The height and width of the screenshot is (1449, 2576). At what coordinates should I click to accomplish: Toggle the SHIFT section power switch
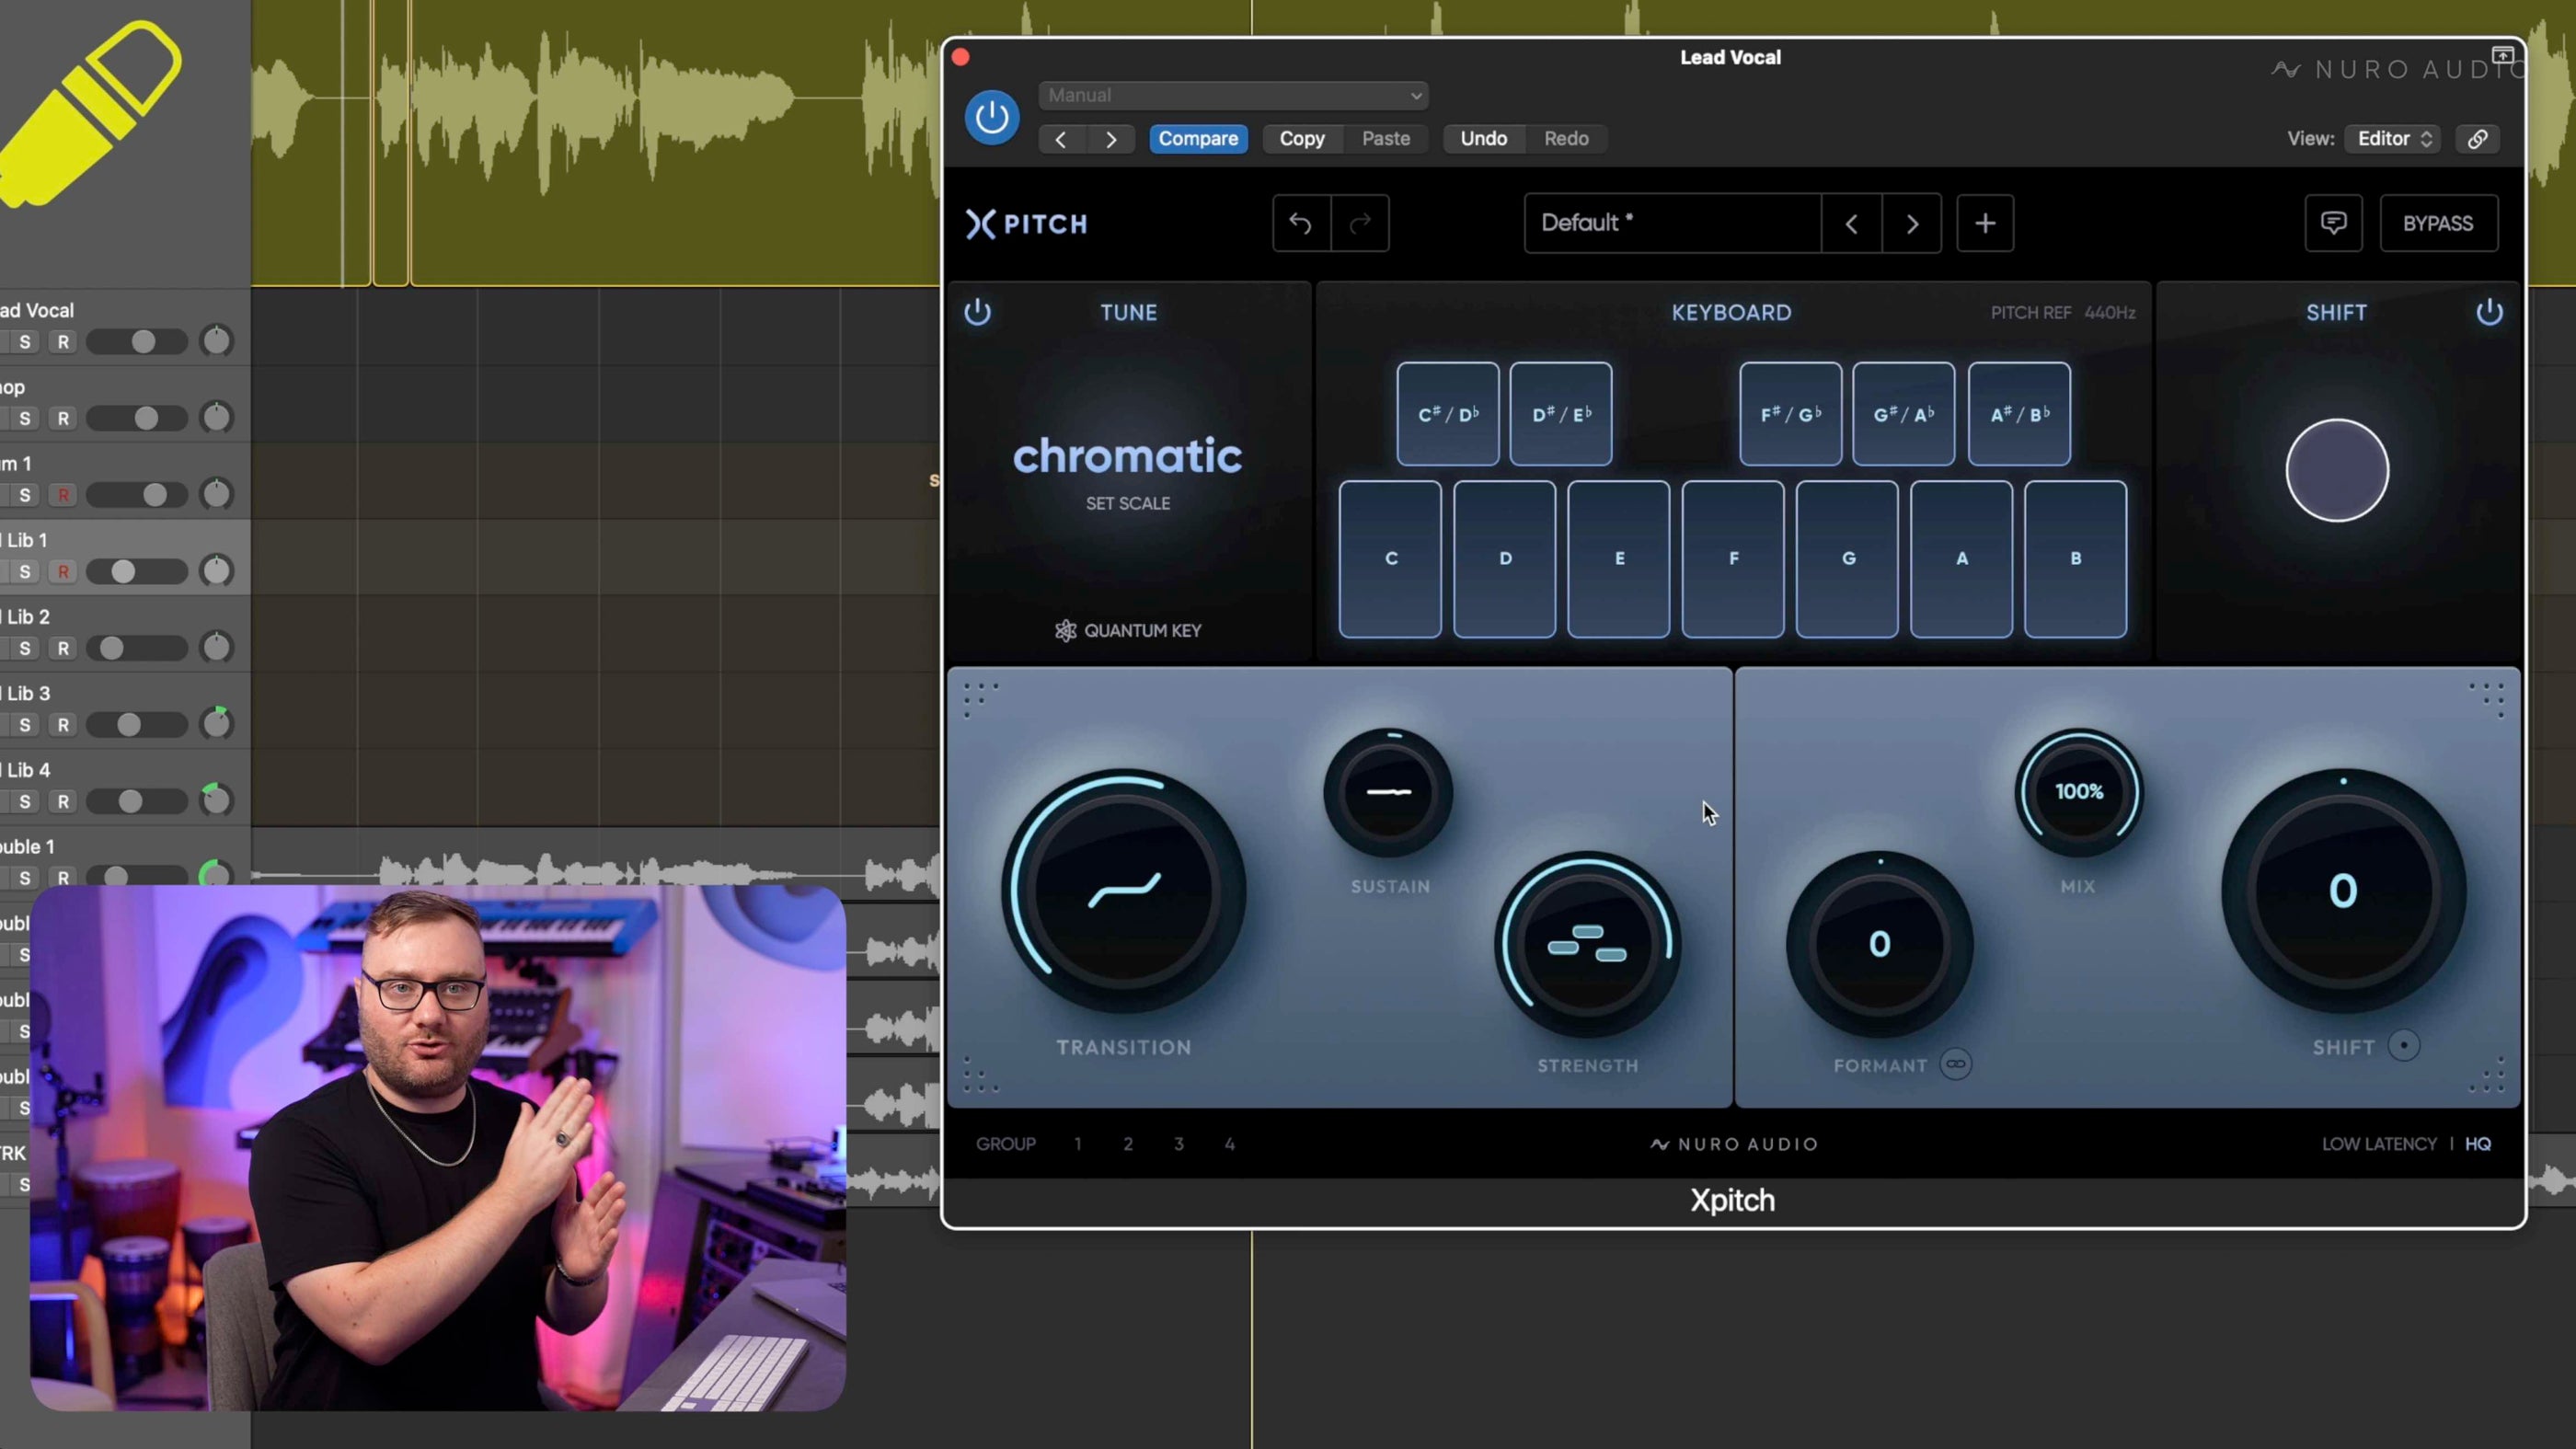[2490, 312]
